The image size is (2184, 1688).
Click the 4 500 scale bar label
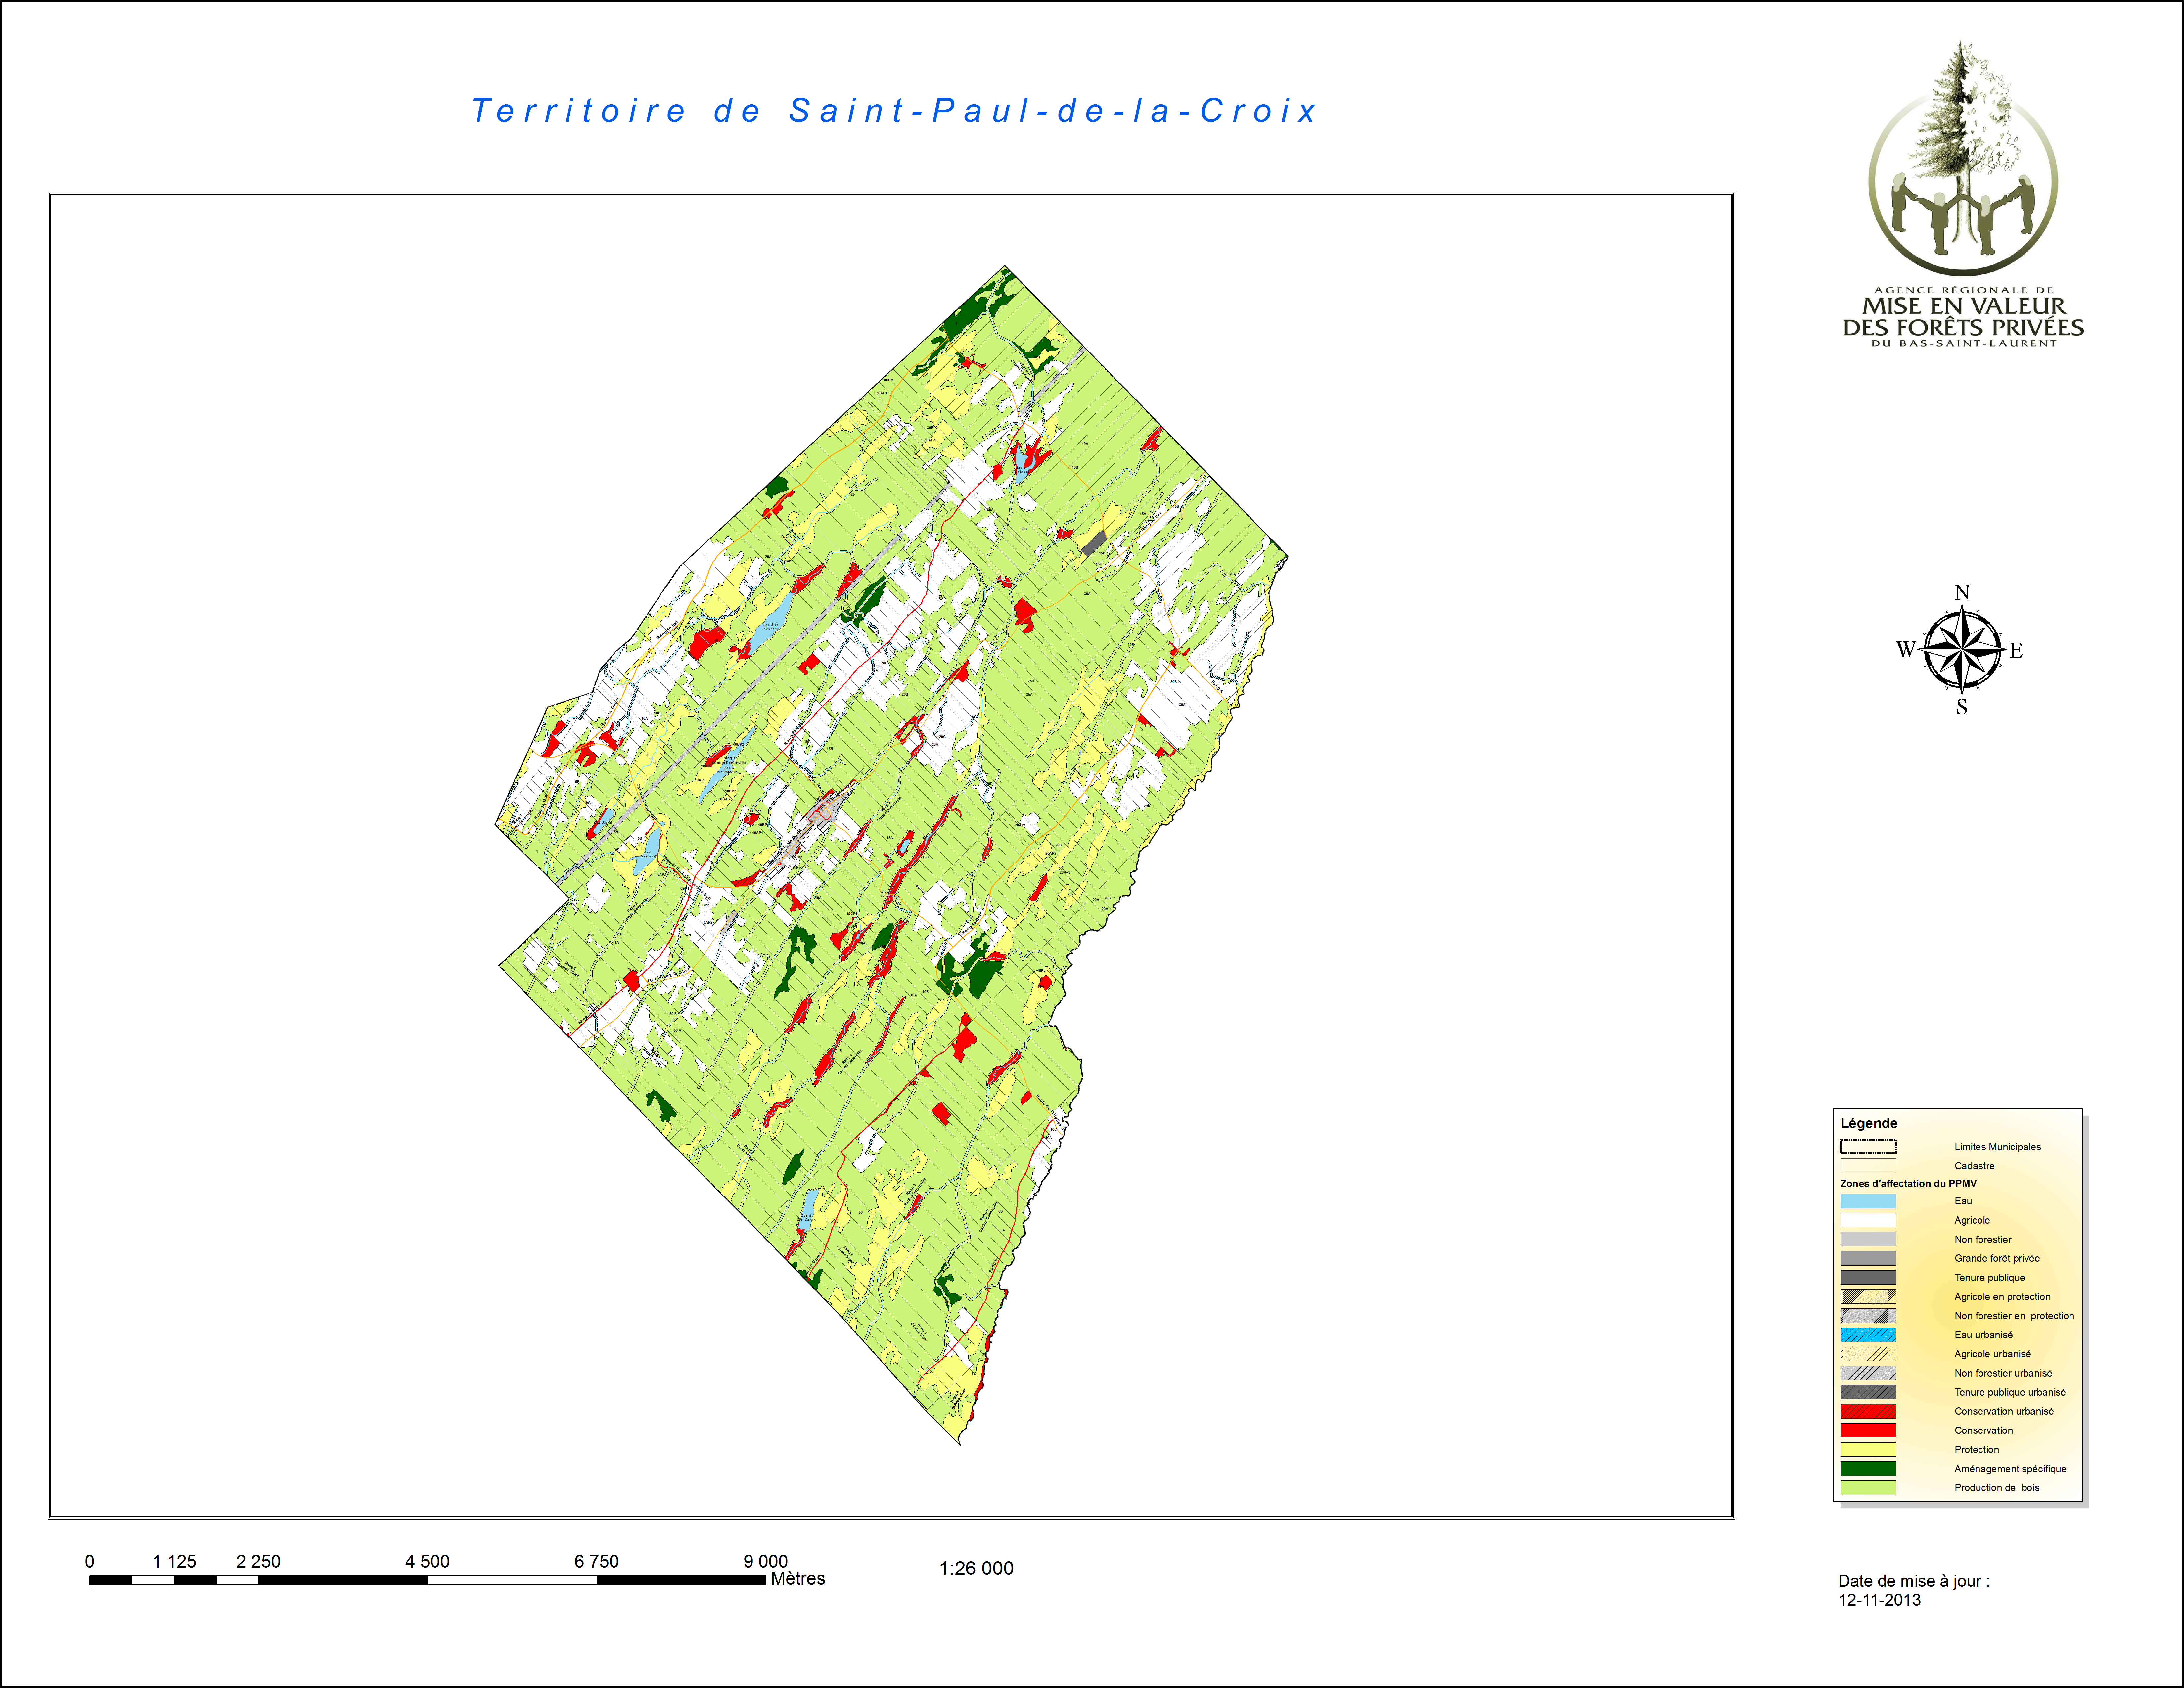427,1561
